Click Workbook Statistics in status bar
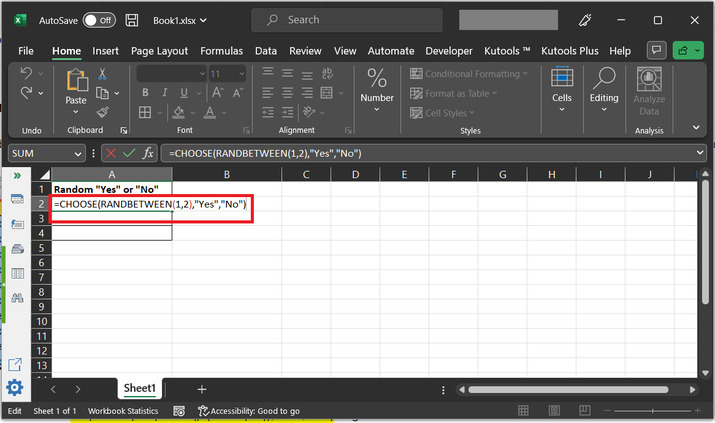This screenshot has height=423, width=715. click(123, 411)
